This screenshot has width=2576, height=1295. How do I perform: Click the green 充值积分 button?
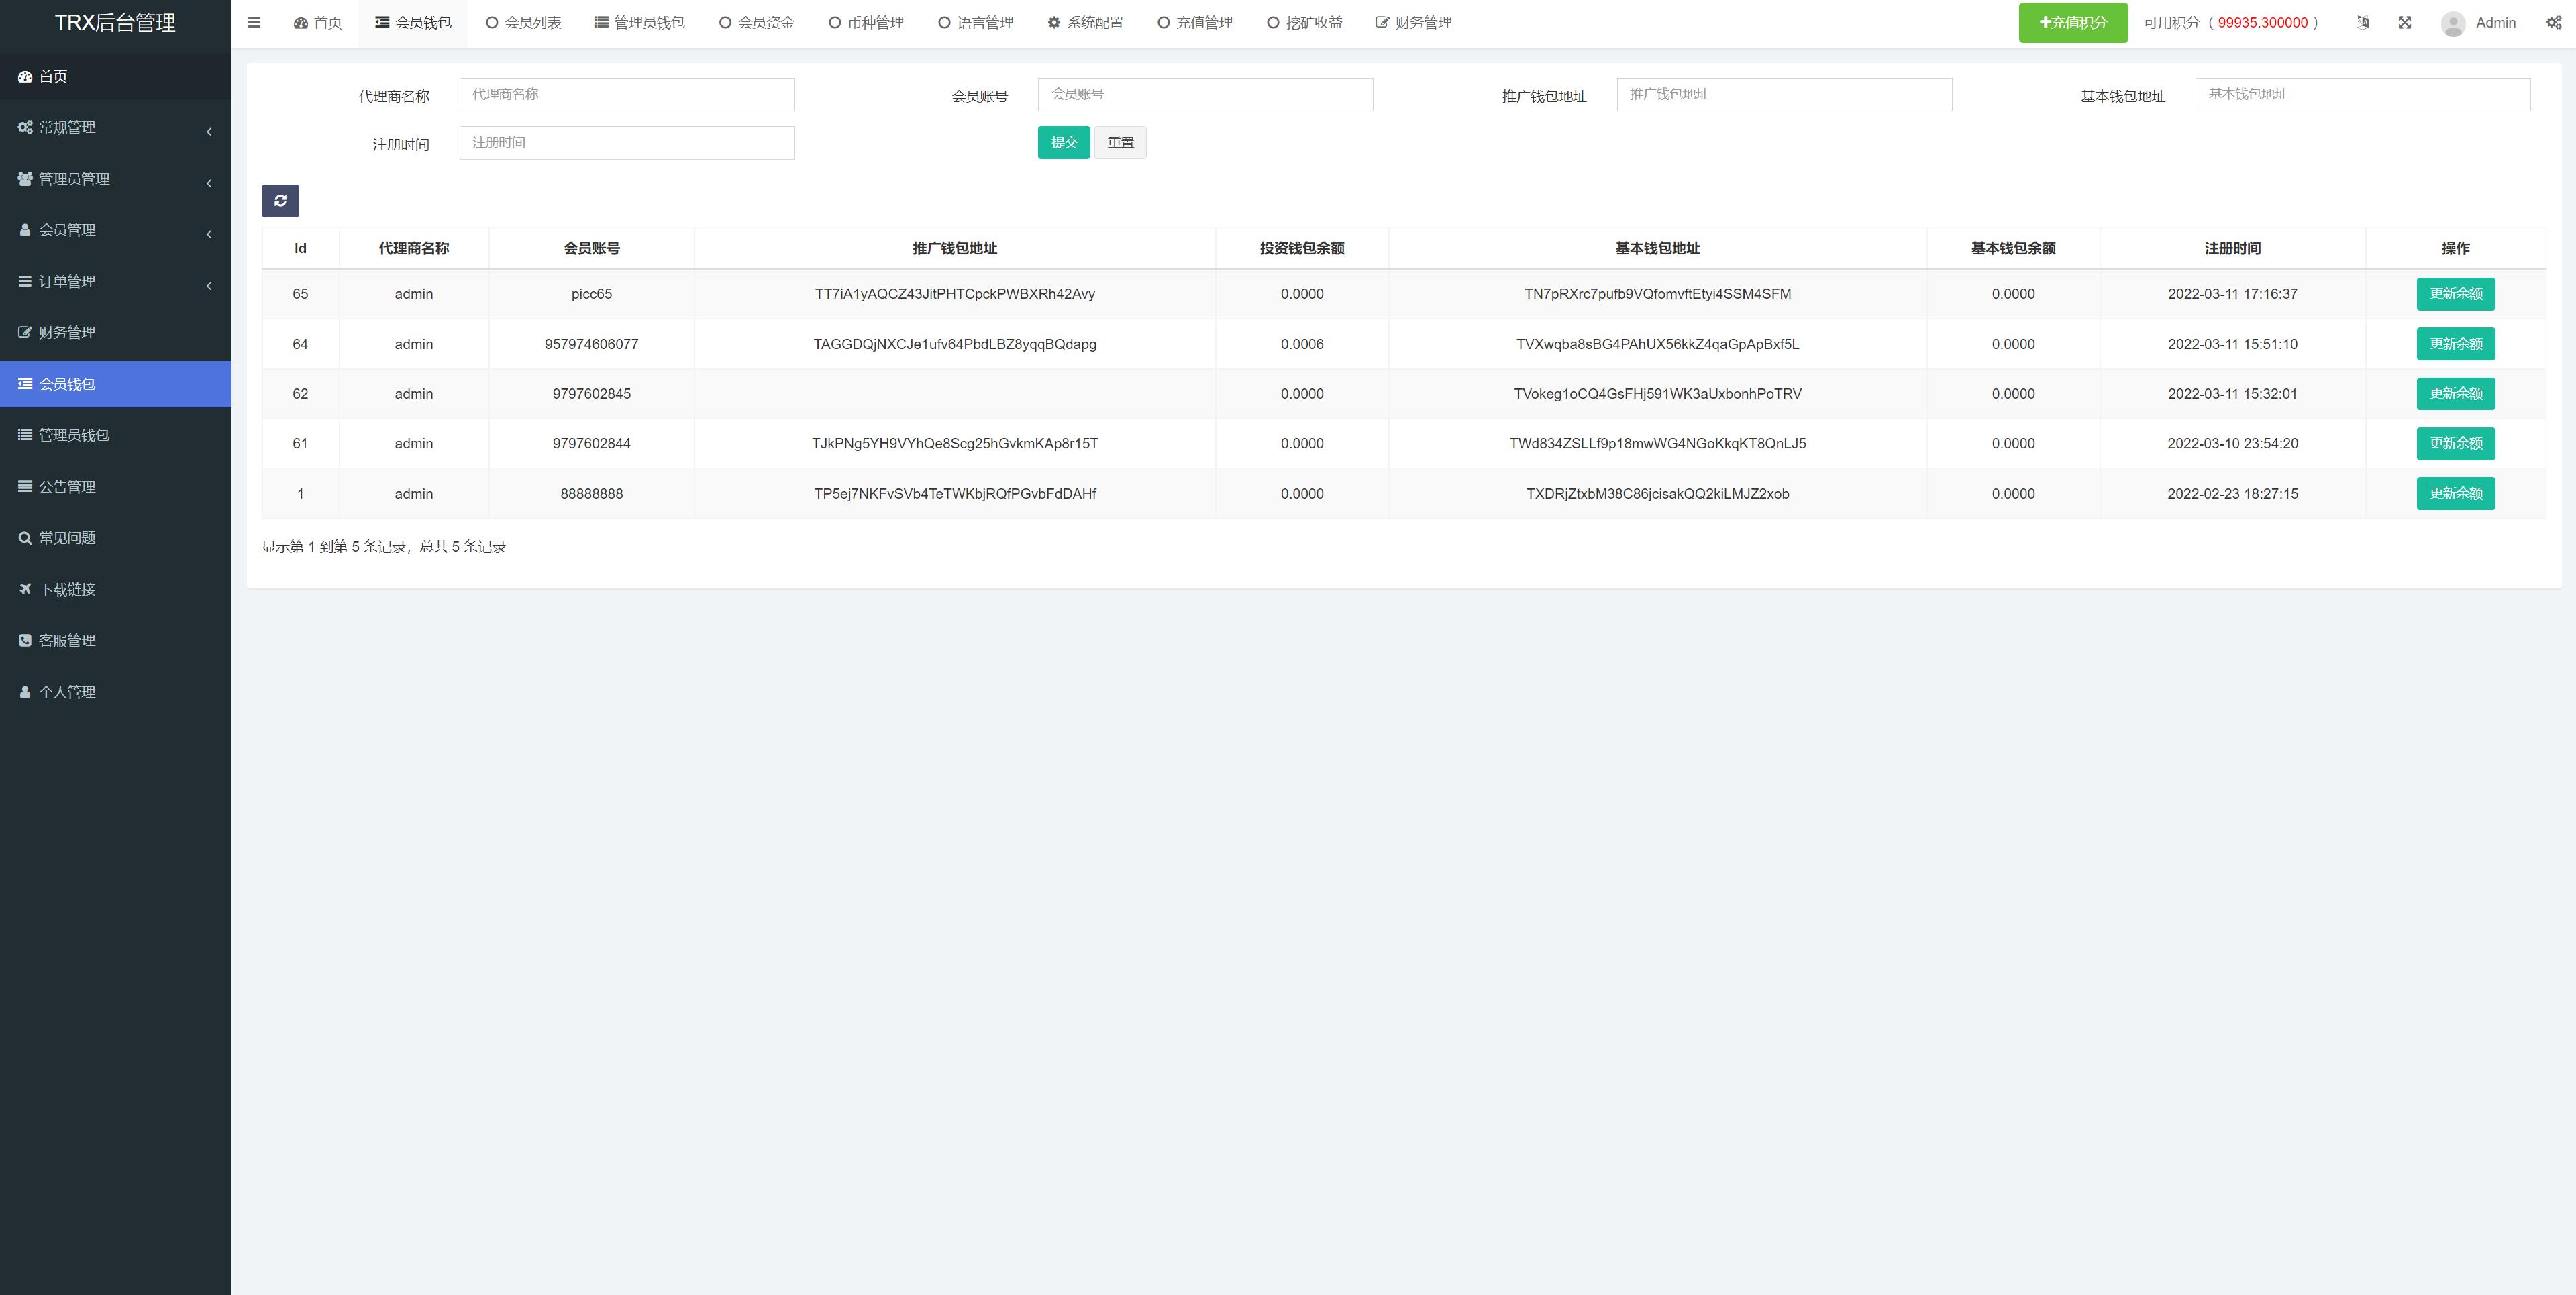[x=2073, y=22]
